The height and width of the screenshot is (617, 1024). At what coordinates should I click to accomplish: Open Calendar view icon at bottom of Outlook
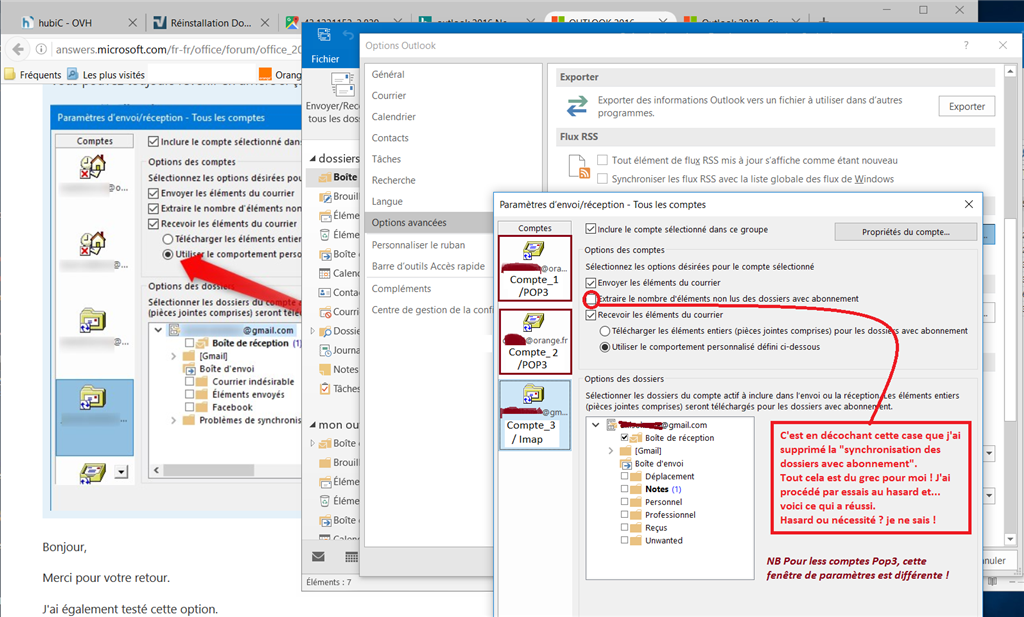(351, 557)
